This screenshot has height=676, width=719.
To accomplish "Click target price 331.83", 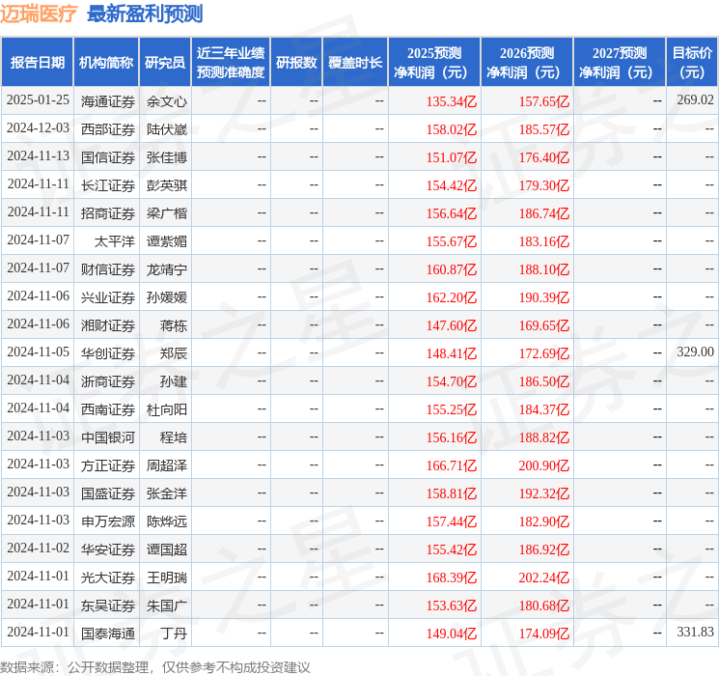I will coord(696,632).
